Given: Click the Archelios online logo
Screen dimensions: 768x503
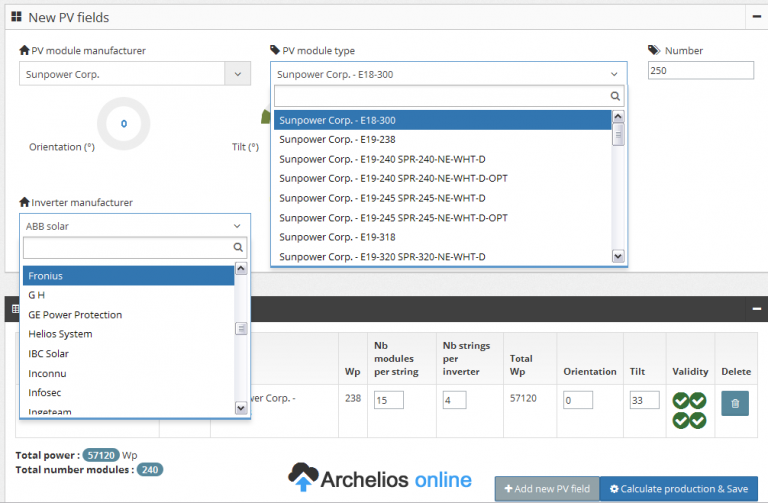Looking at the screenshot, I should [x=380, y=478].
